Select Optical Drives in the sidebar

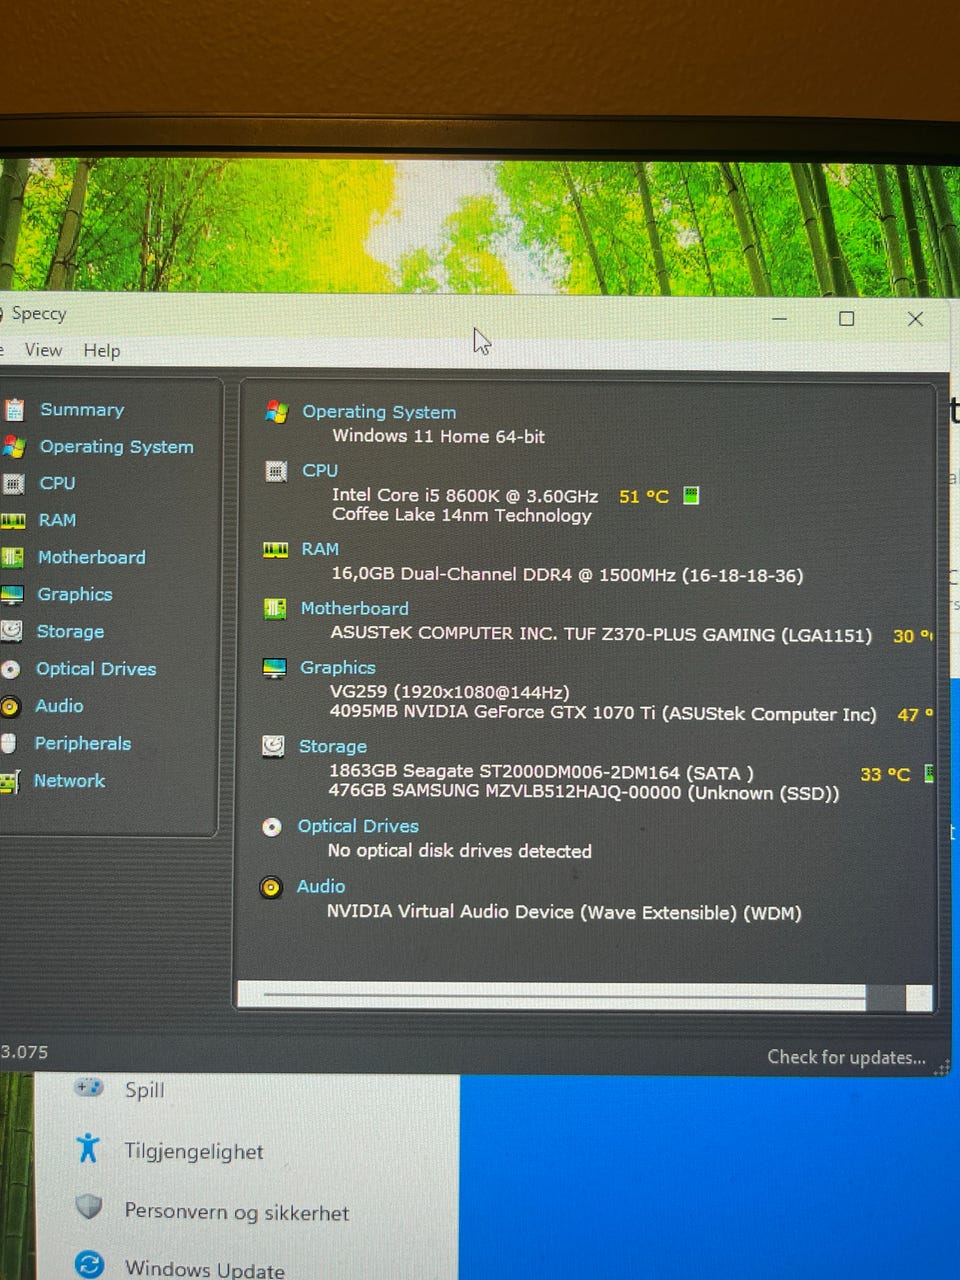pyautogui.click(x=96, y=669)
